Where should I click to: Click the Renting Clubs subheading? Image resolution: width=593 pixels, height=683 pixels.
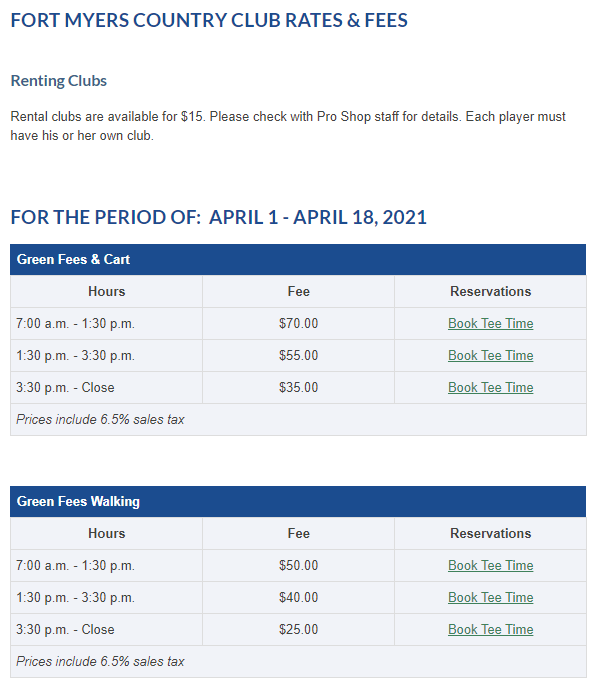(58, 81)
